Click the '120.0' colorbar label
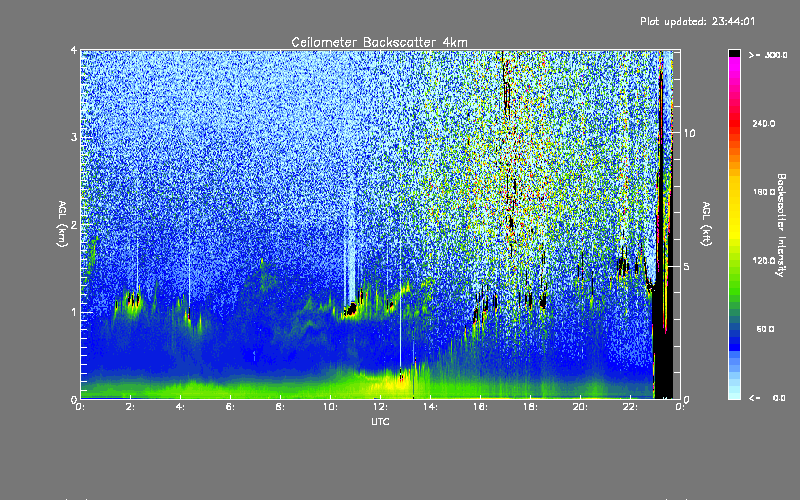Image resolution: width=800 pixels, height=500 pixels. tap(764, 260)
